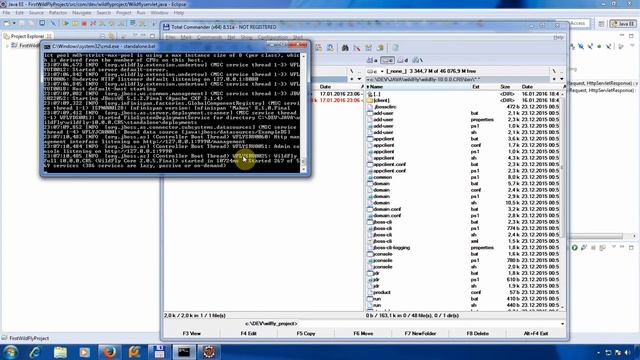The height and width of the screenshot is (360, 640).
Task: Sort right panel by Name column header
Action: click(x=417, y=87)
